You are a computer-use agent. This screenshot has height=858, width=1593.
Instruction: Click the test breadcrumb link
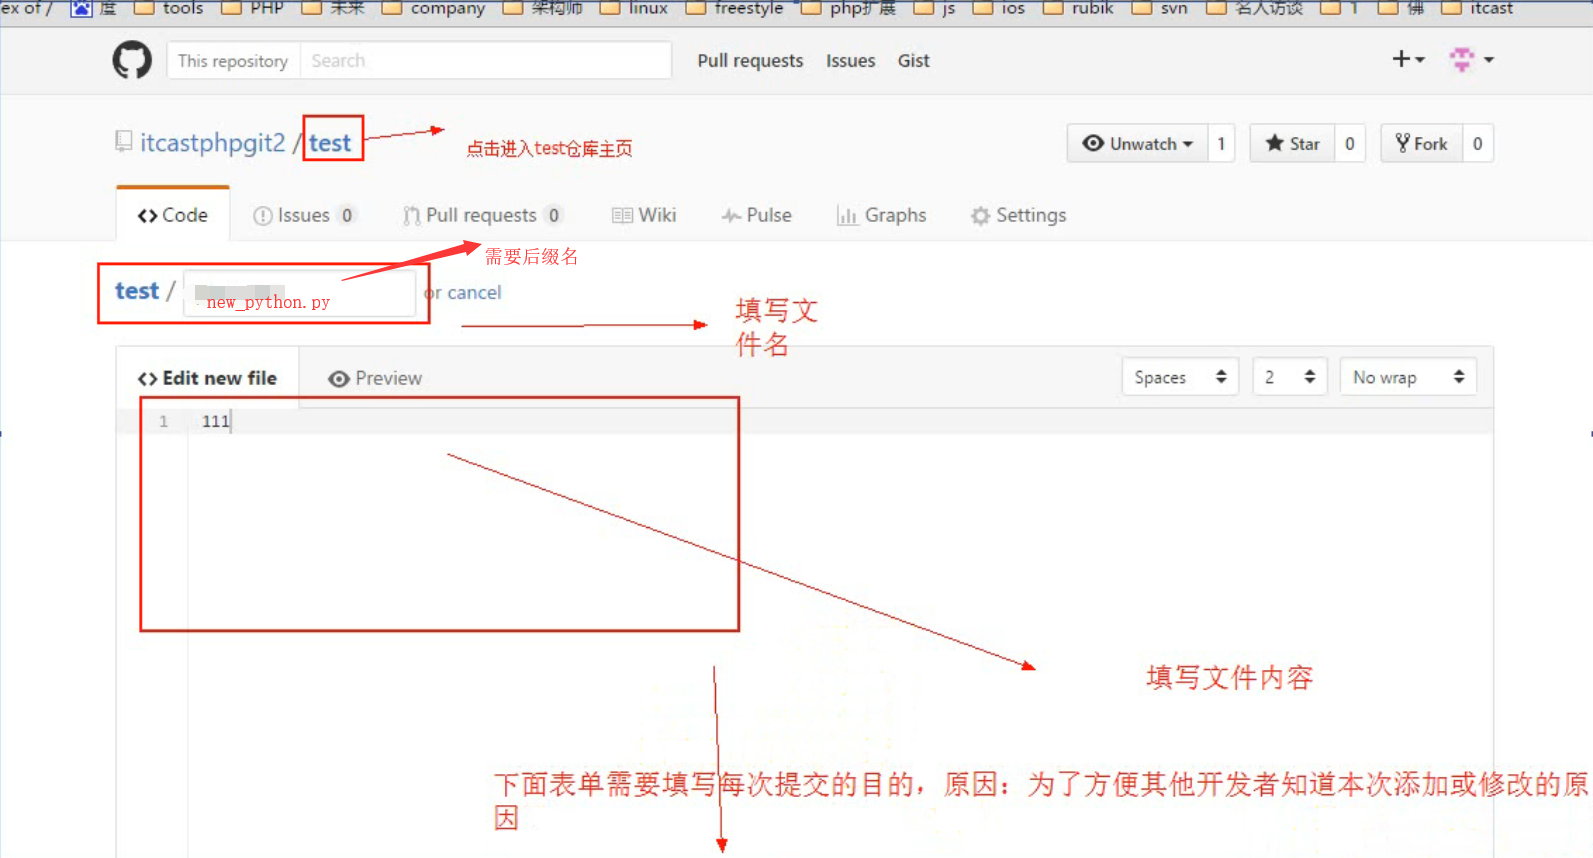coord(137,291)
